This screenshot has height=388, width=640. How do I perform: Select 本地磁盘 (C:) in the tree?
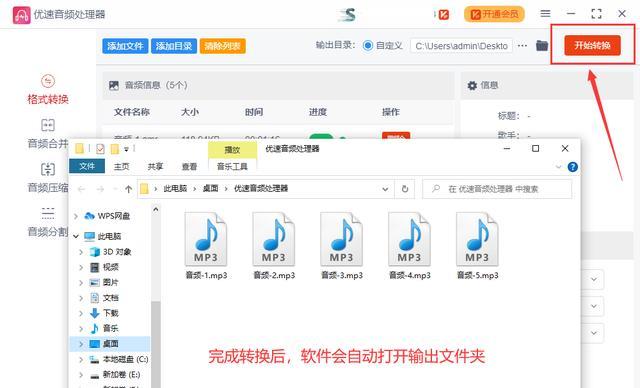click(125, 359)
